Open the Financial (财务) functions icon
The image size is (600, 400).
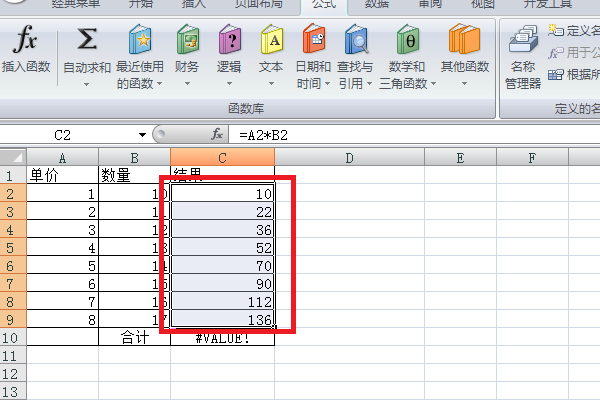188,39
